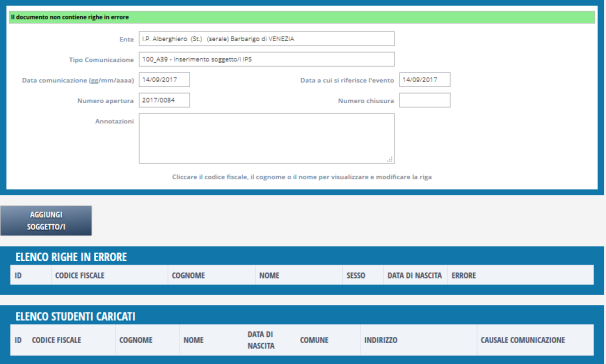606x364 pixels.
Task: Click the empty Numero chiusura field
Action: click(x=425, y=100)
